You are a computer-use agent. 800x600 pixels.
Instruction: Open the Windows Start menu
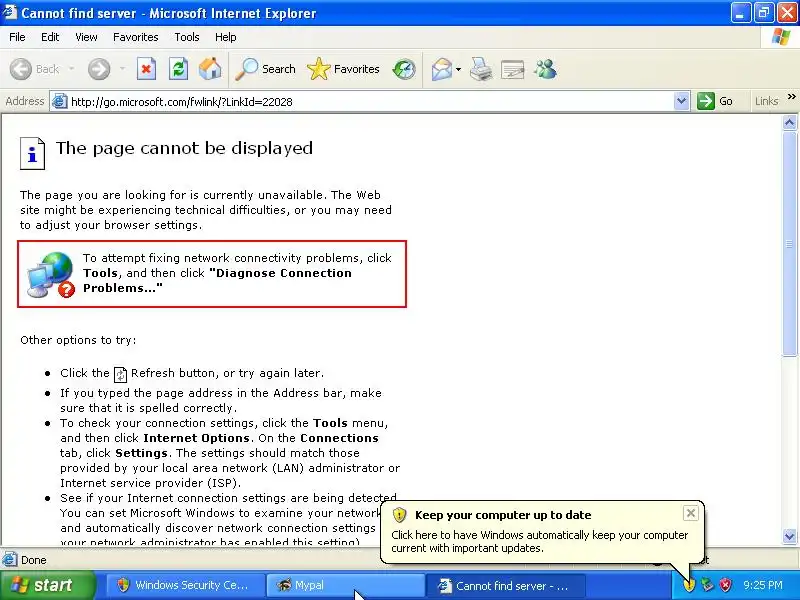[47, 585]
